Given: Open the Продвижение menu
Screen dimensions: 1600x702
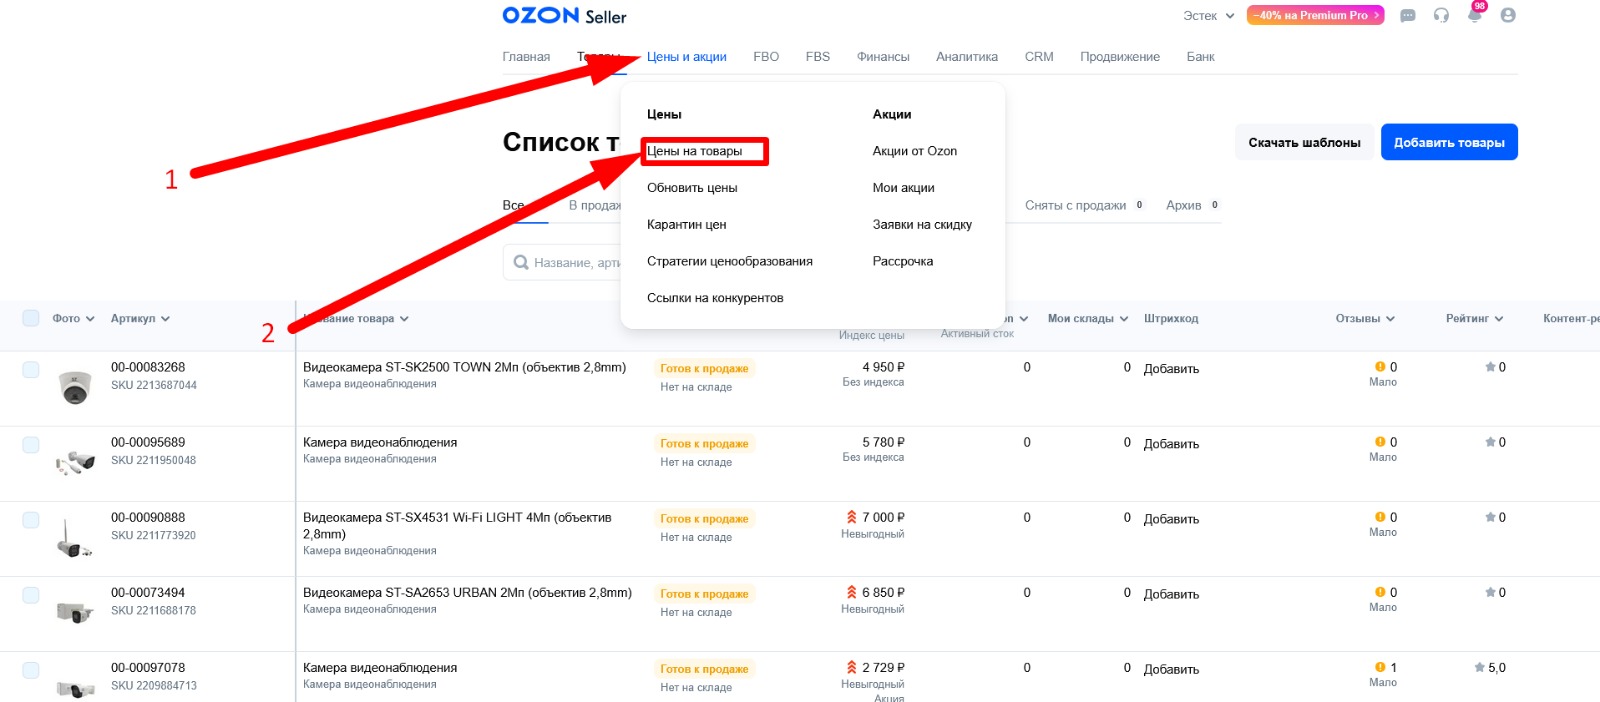Looking at the screenshot, I should click(x=1120, y=57).
